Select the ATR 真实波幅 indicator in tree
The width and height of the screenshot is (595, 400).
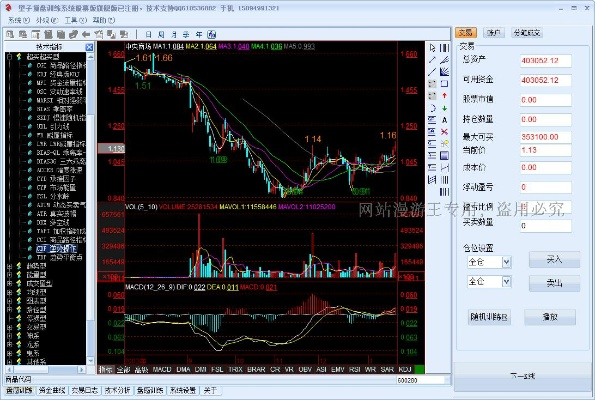(x=56, y=214)
